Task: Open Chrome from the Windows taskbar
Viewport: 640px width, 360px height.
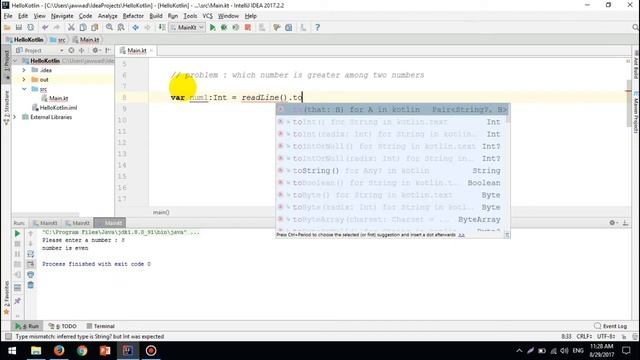Action: pyautogui.click(x=82, y=351)
